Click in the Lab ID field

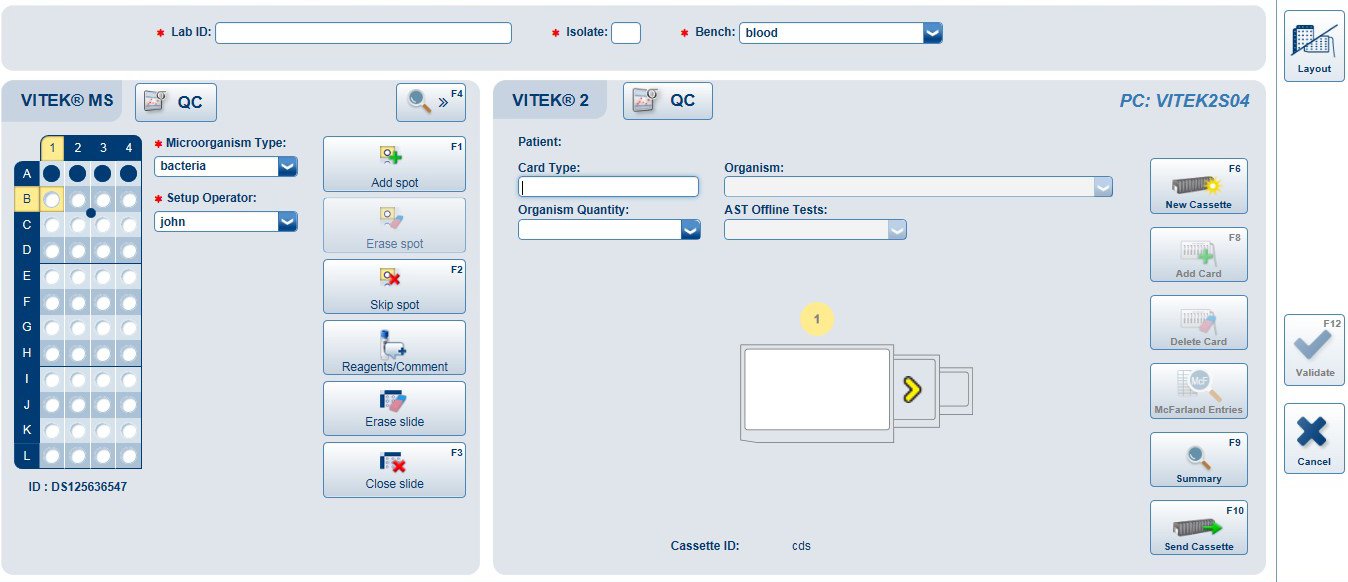[363, 33]
